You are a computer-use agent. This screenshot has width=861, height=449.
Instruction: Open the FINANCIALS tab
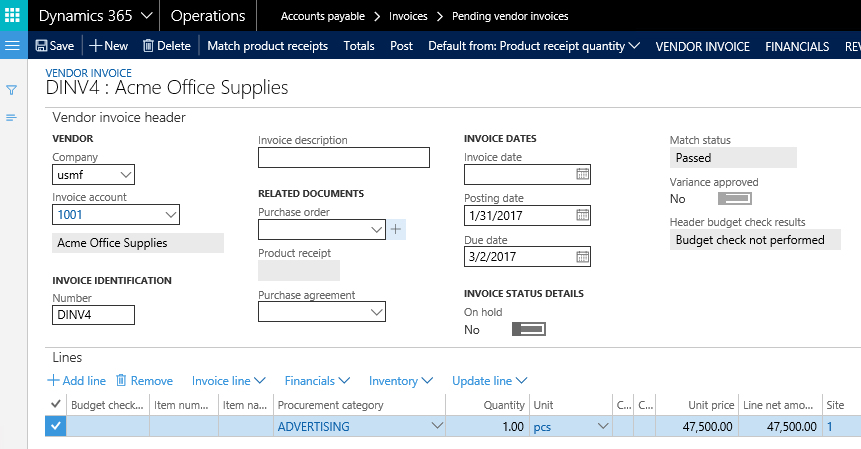pyautogui.click(x=796, y=46)
